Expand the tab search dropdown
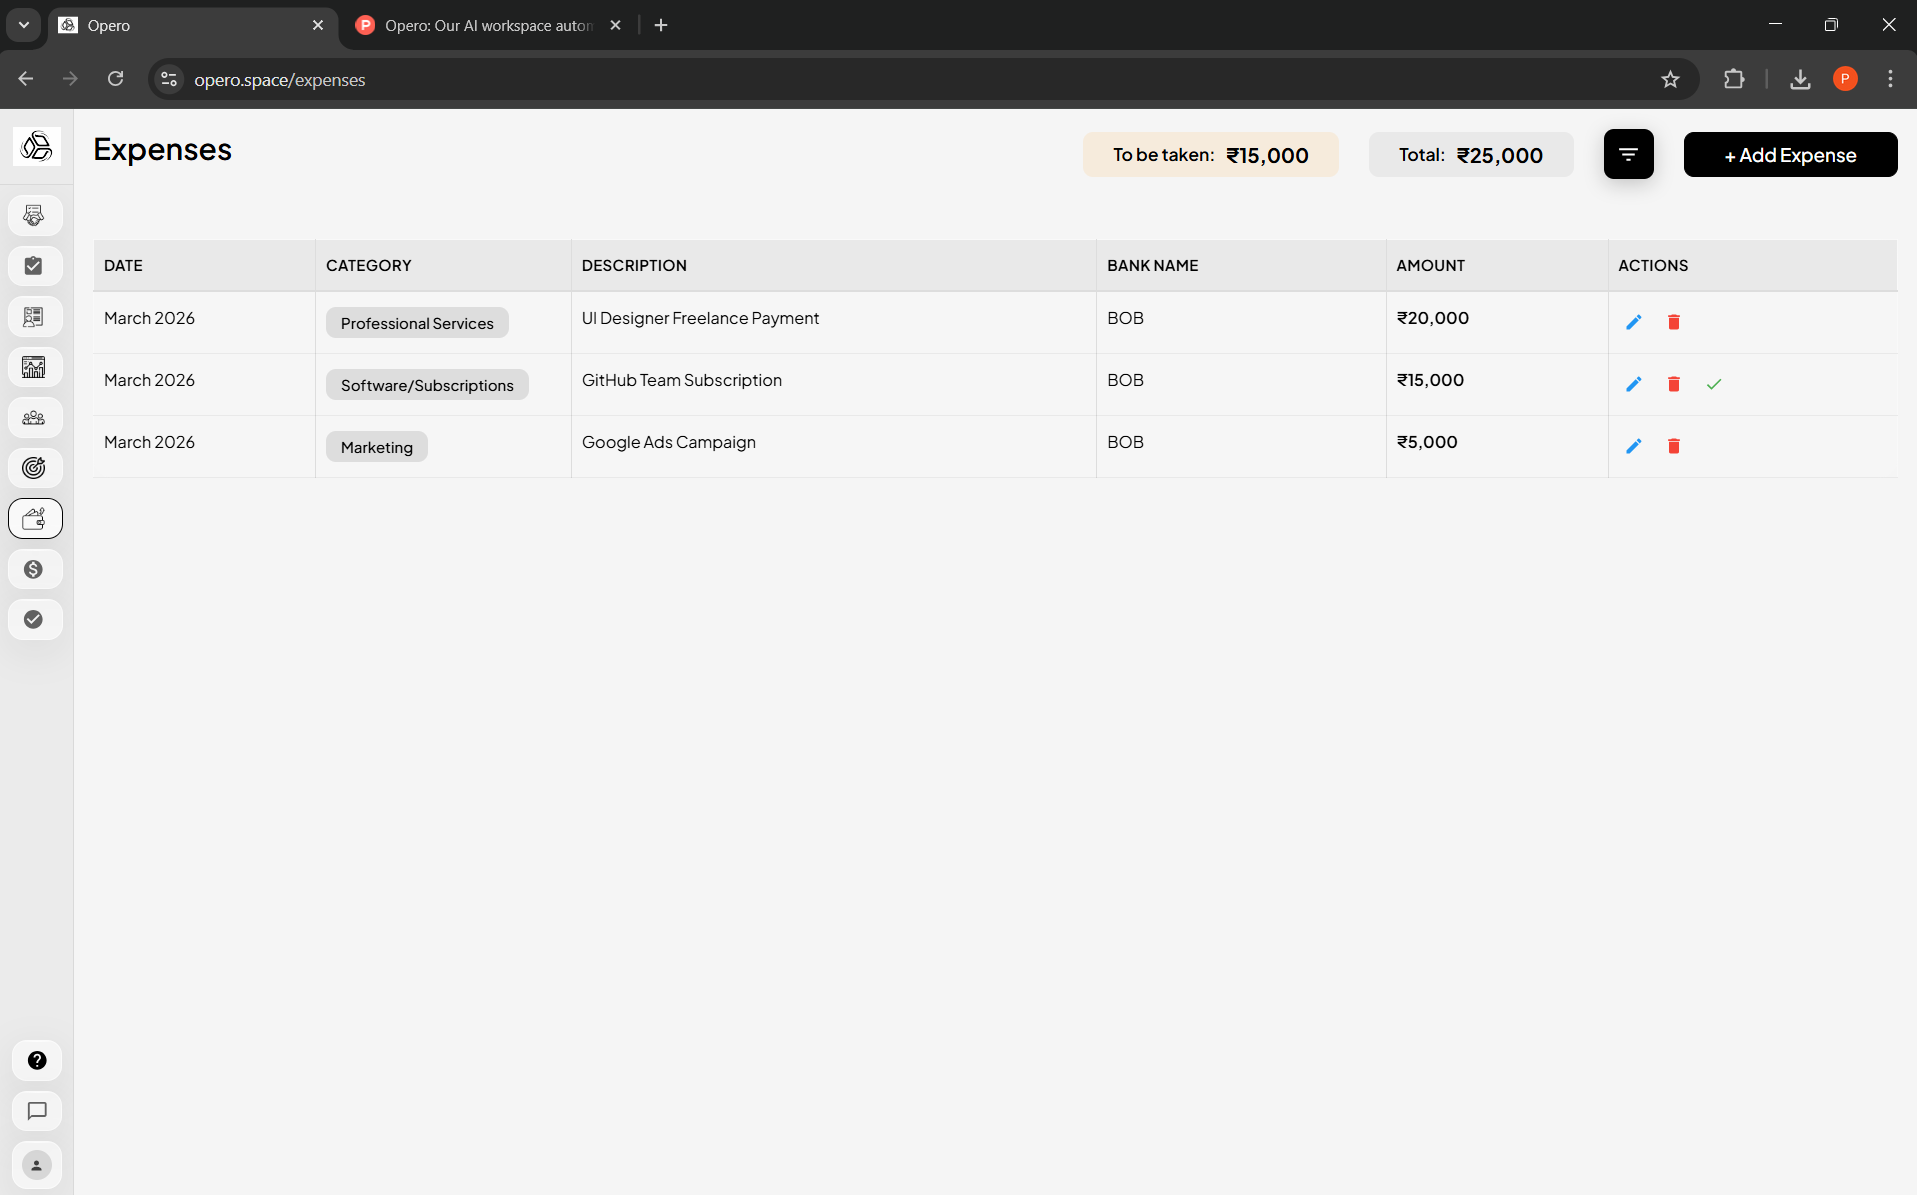Viewport: 1917px width, 1195px height. pyautogui.click(x=24, y=26)
